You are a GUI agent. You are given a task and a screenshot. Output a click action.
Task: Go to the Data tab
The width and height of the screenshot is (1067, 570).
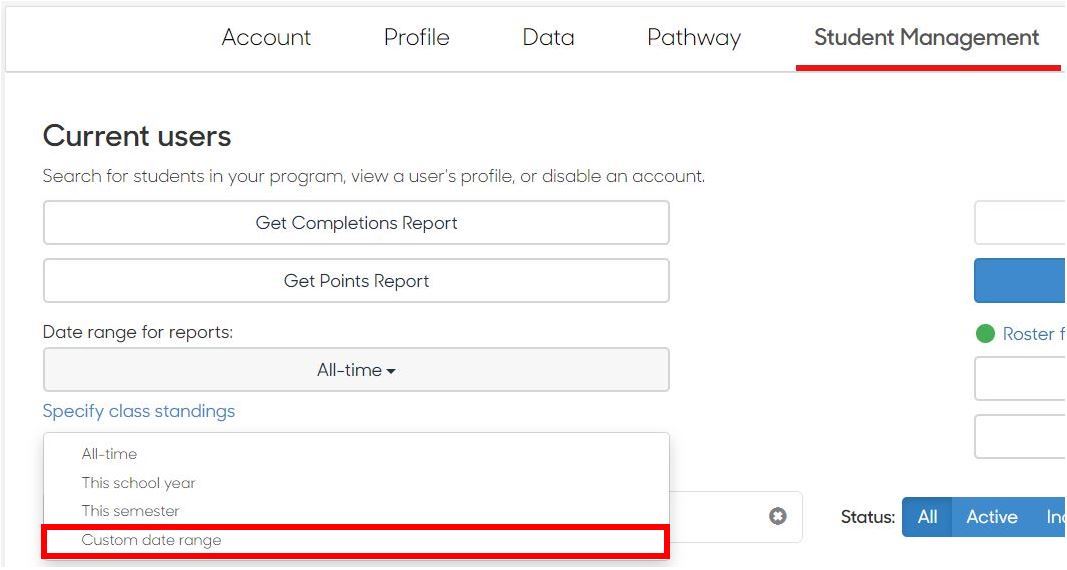pos(548,37)
